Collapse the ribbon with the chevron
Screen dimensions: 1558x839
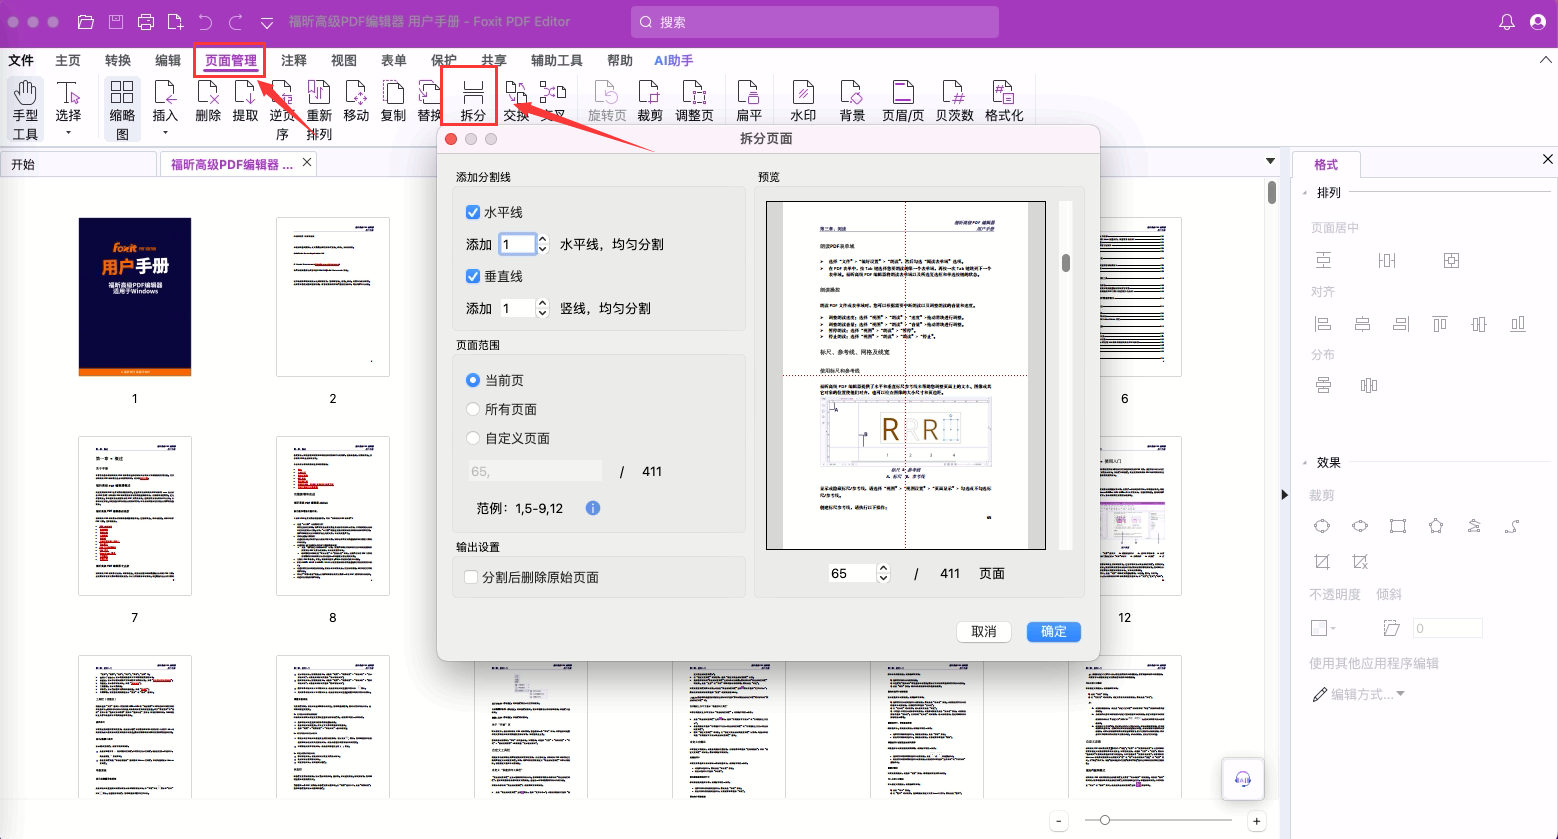(1544, 60)
